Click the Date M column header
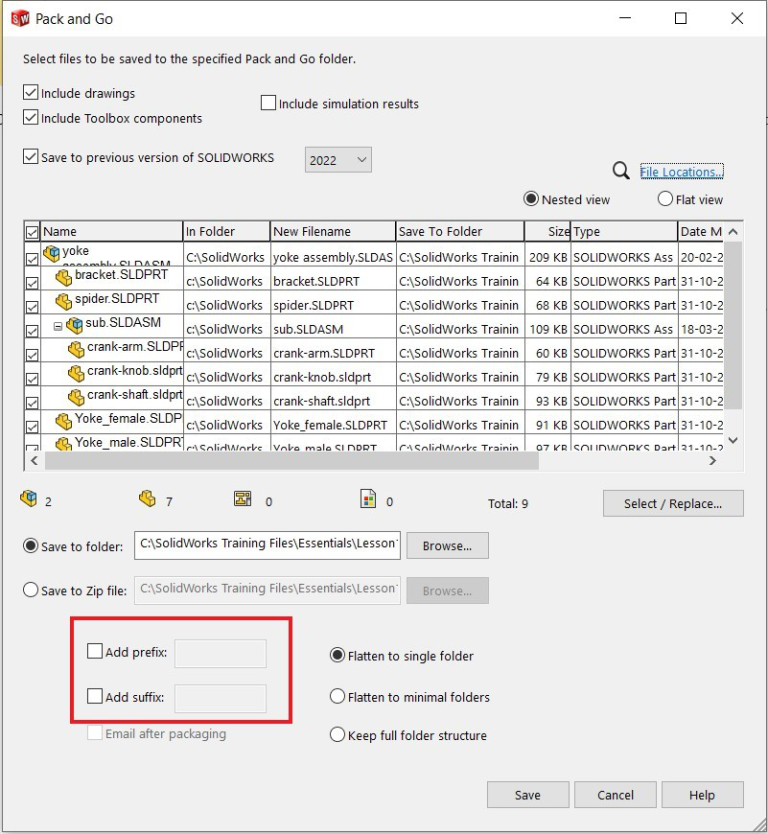Screen dimensions: 768x834 tap(700, 231)
